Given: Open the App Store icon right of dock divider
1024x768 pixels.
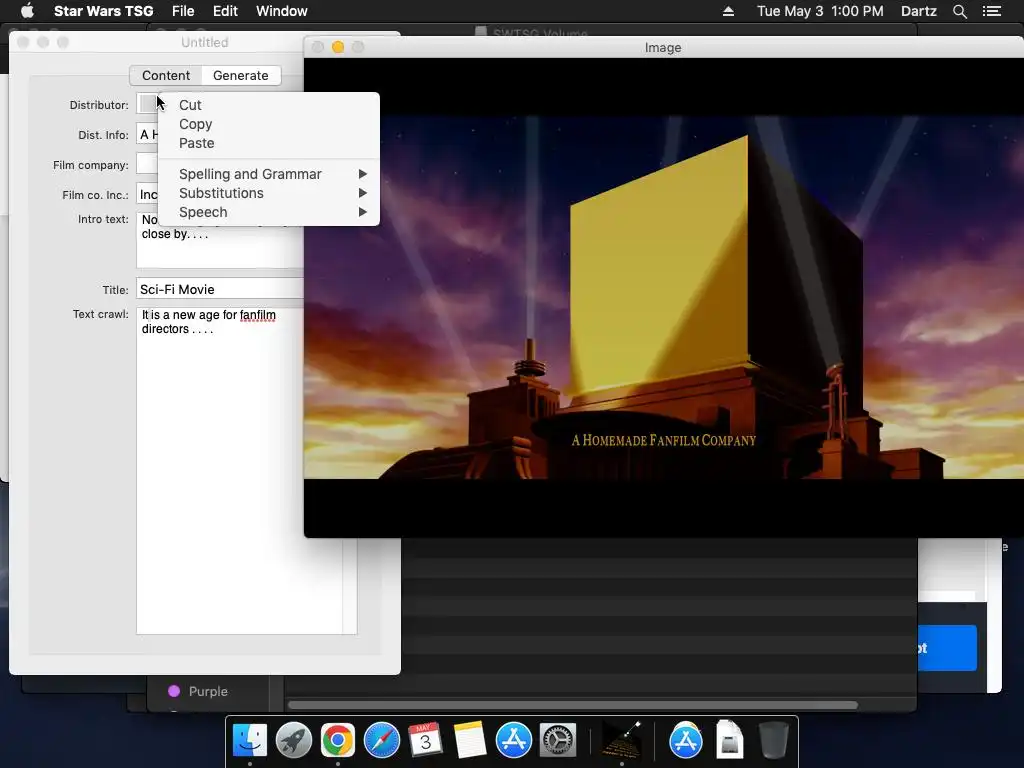Looking at the screenshot, I should tap(685, 741).
